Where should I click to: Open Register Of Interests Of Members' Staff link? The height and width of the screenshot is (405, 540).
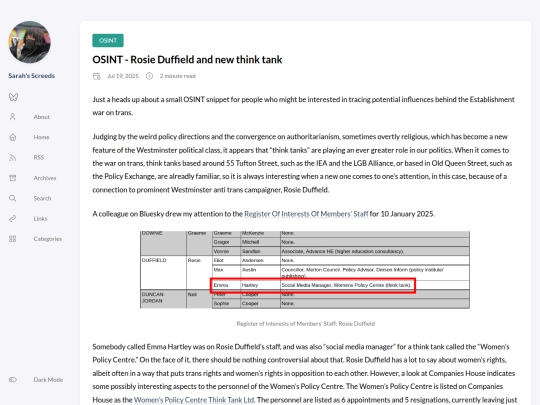point(306,214)
